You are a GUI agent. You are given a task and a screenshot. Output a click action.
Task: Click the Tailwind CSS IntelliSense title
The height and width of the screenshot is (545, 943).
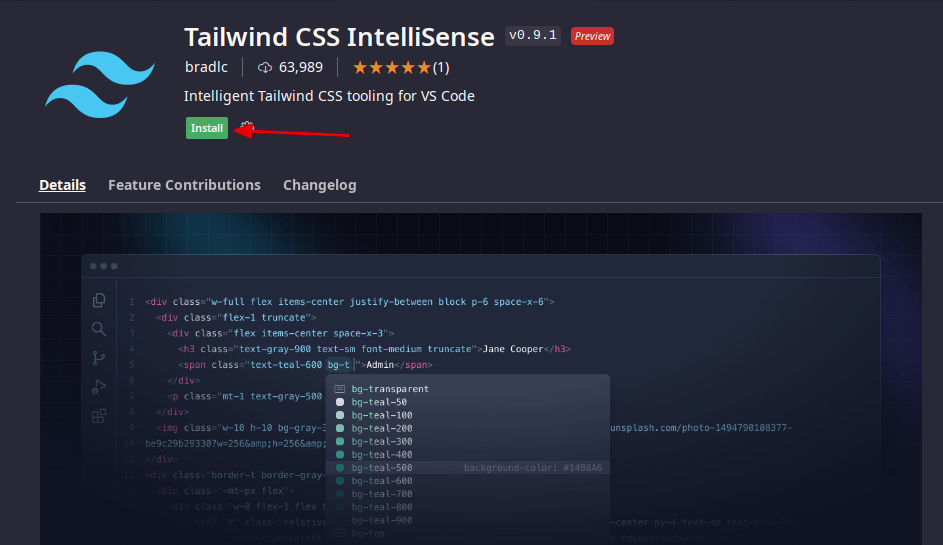339,37
